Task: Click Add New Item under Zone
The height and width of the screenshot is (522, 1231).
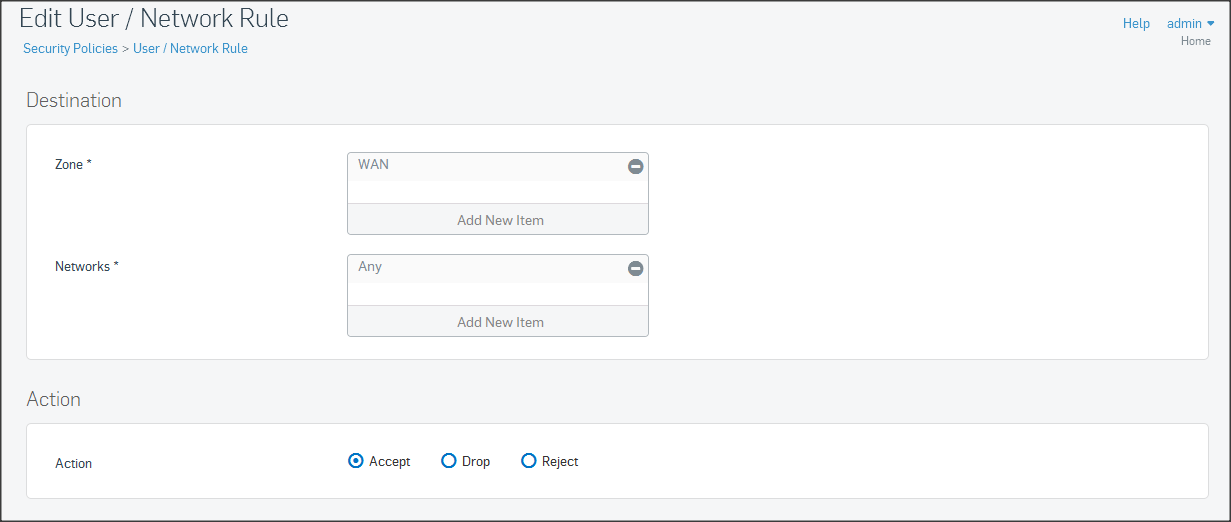Action: pos(499,220)
